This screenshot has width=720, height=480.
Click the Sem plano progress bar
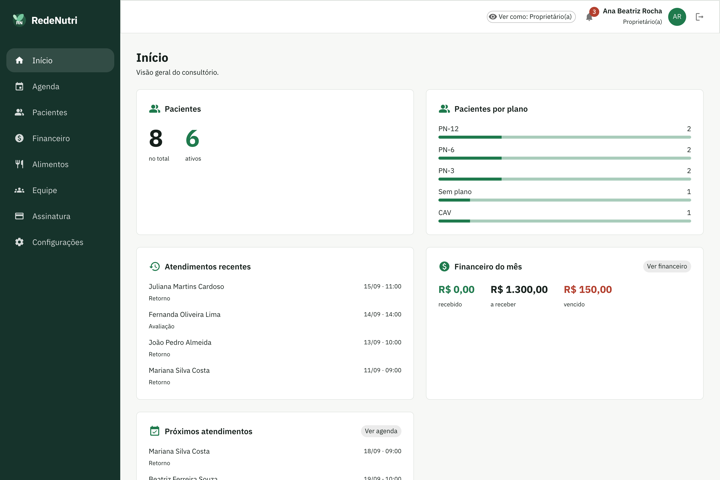pos(564,200)
